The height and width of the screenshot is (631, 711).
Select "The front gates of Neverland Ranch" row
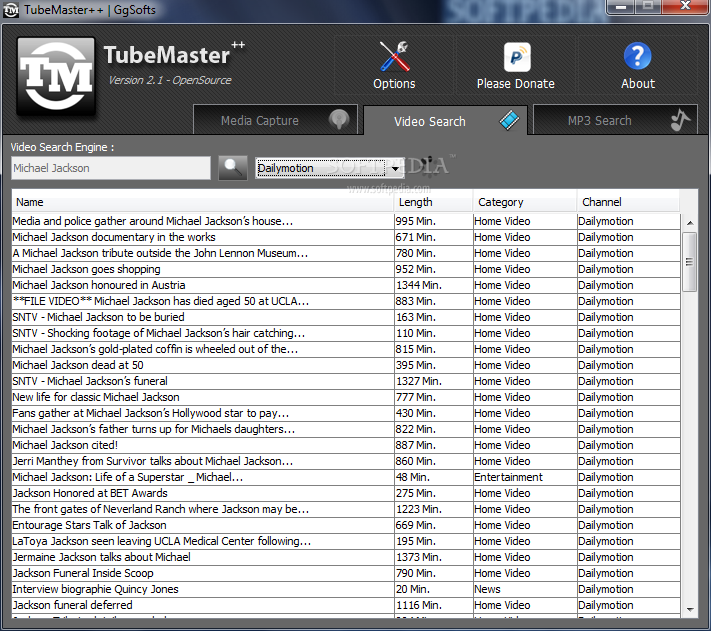346,510
